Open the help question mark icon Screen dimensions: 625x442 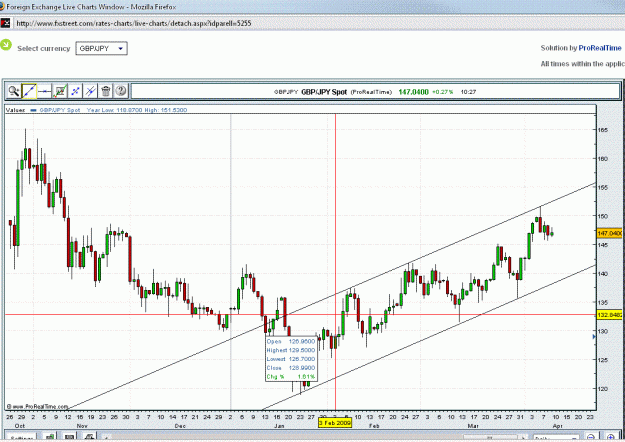coord(121,91)
